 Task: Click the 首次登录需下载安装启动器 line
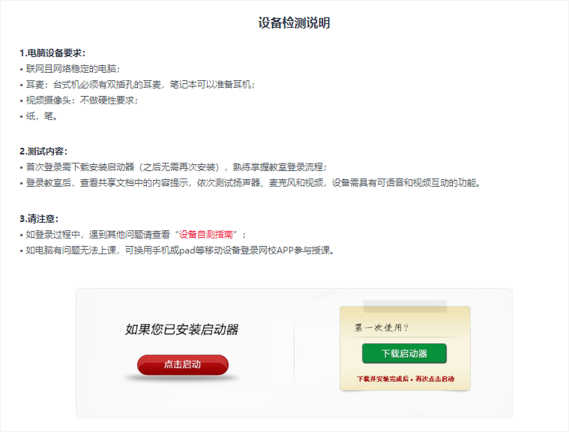click(x=173, y=167)
